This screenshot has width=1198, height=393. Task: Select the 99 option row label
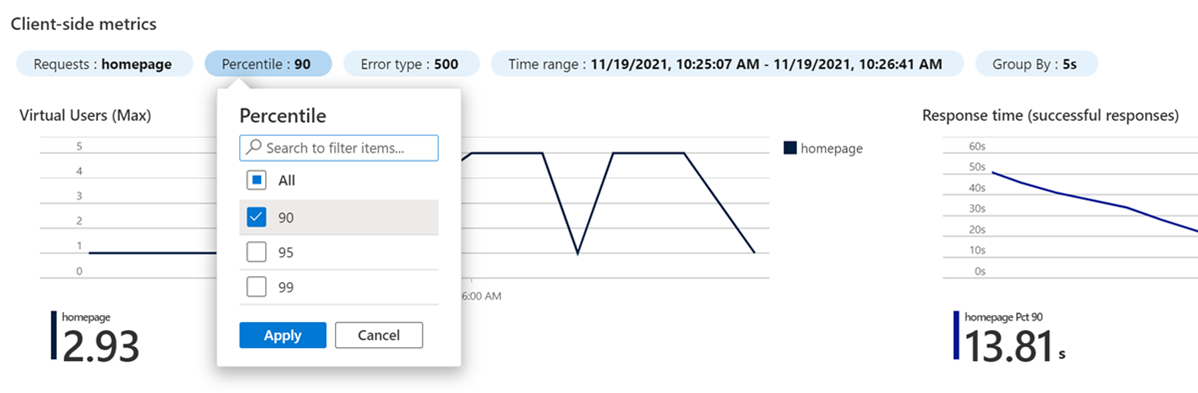point(286,288)
